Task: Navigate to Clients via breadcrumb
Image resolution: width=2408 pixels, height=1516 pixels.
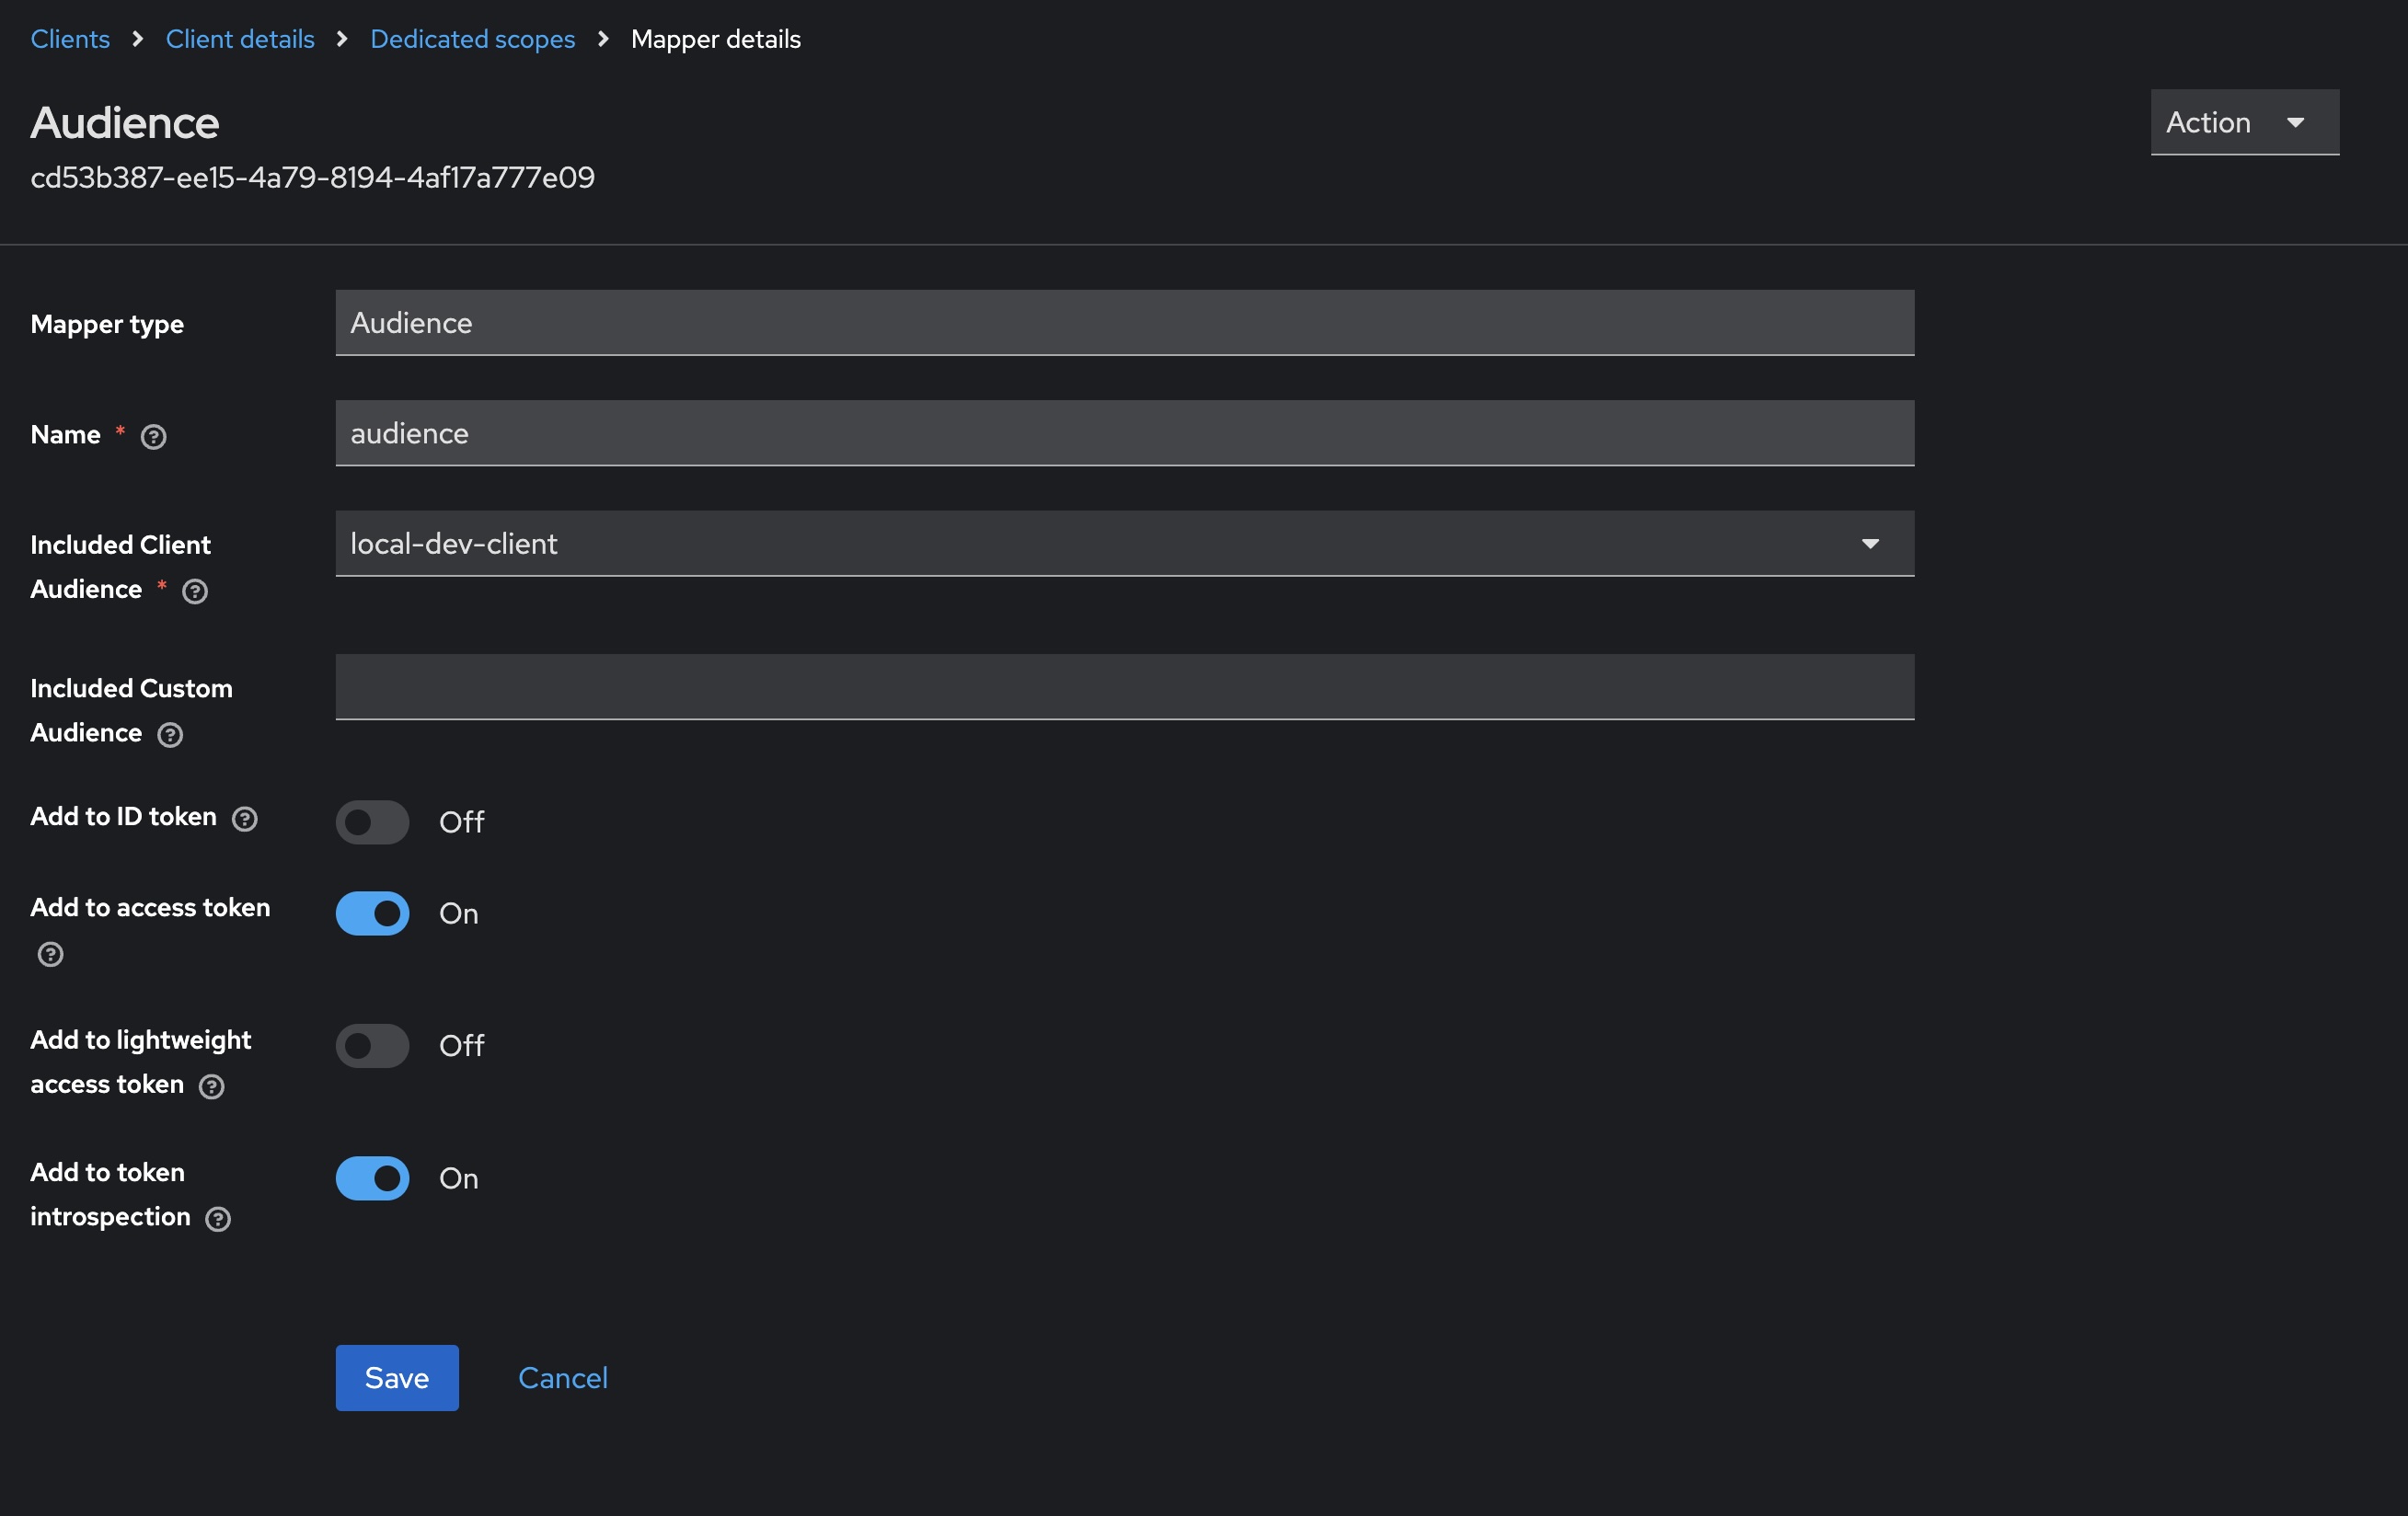Action: (70, 39)
